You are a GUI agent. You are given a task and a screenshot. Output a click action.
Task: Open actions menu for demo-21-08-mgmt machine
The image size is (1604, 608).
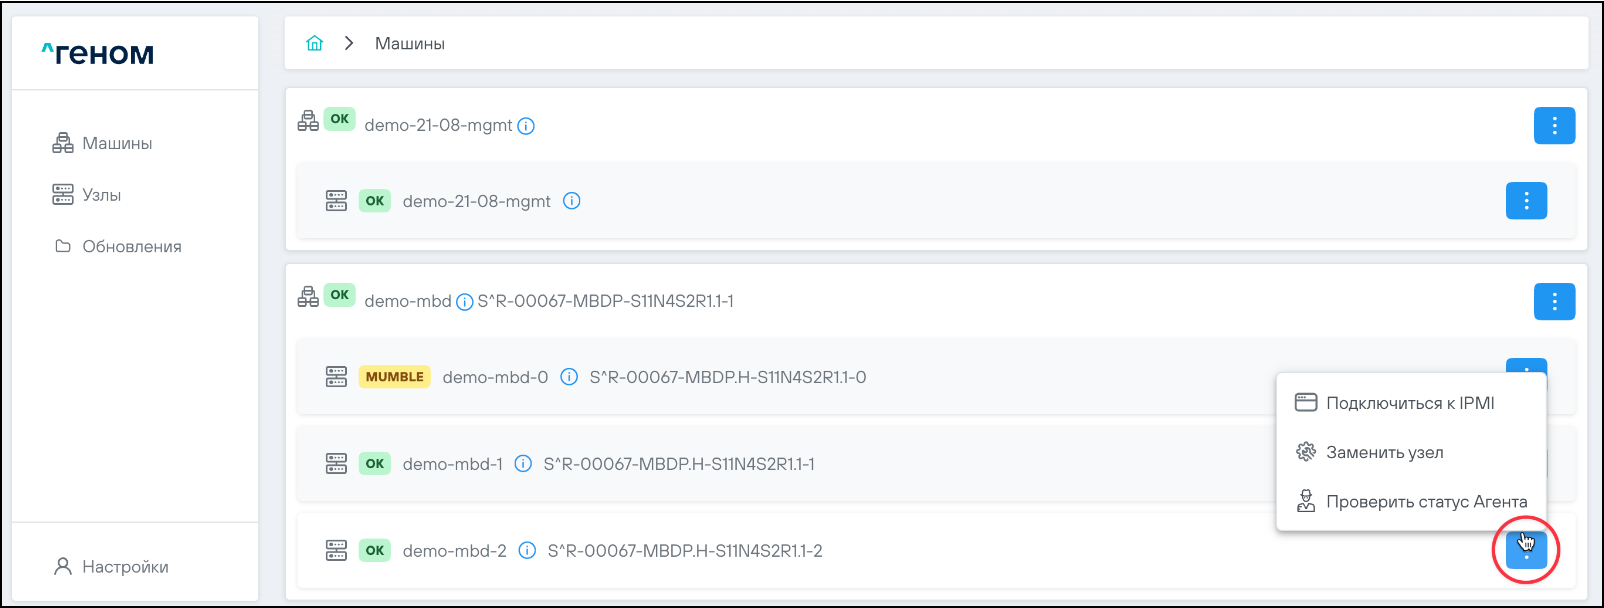(x=1554, y=126)
